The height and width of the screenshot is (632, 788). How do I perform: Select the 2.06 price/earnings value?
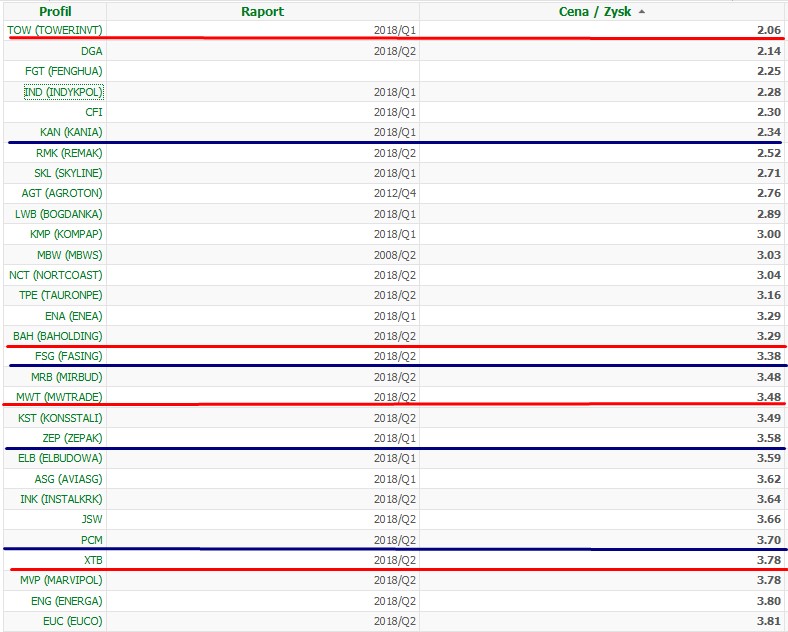tap(769, 30)
